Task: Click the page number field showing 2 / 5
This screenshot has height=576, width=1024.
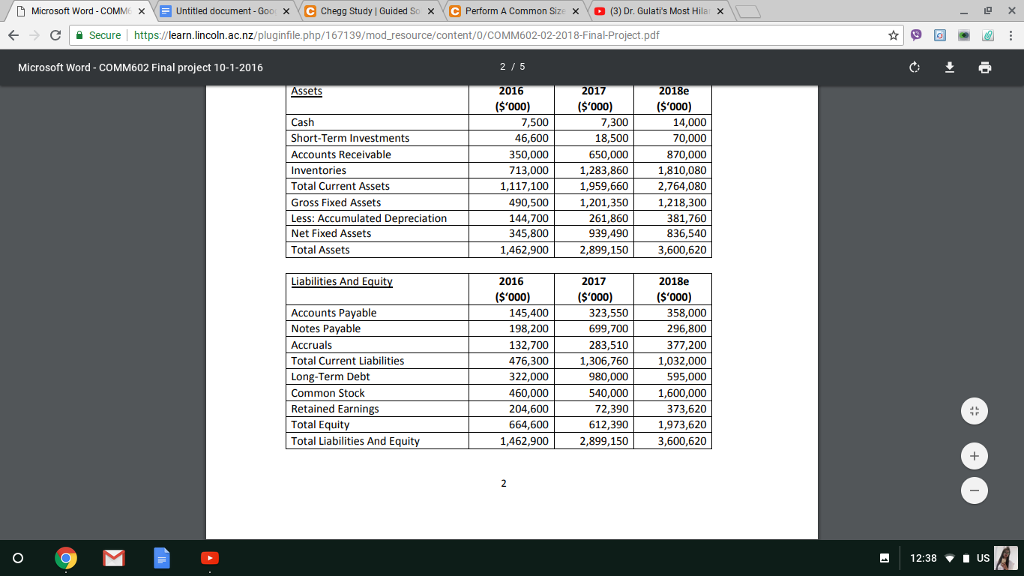Action: point(512,67)
